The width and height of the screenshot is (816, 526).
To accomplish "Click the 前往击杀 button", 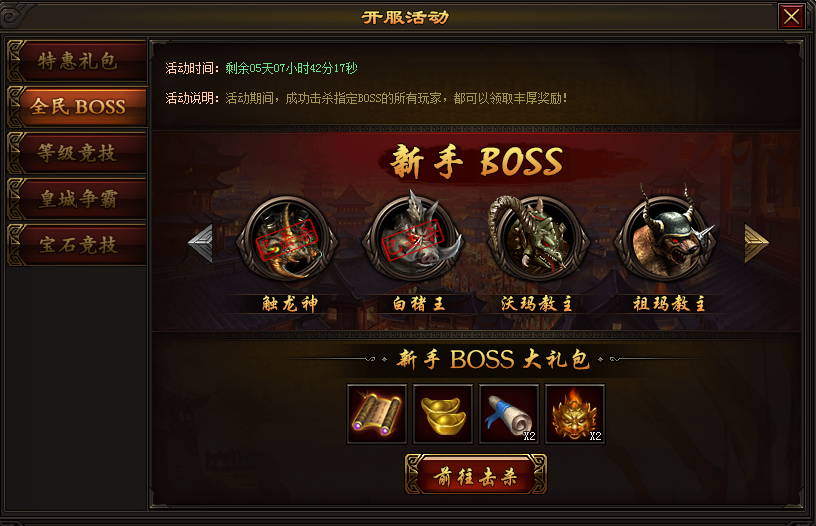I will (x=476, y=474).
